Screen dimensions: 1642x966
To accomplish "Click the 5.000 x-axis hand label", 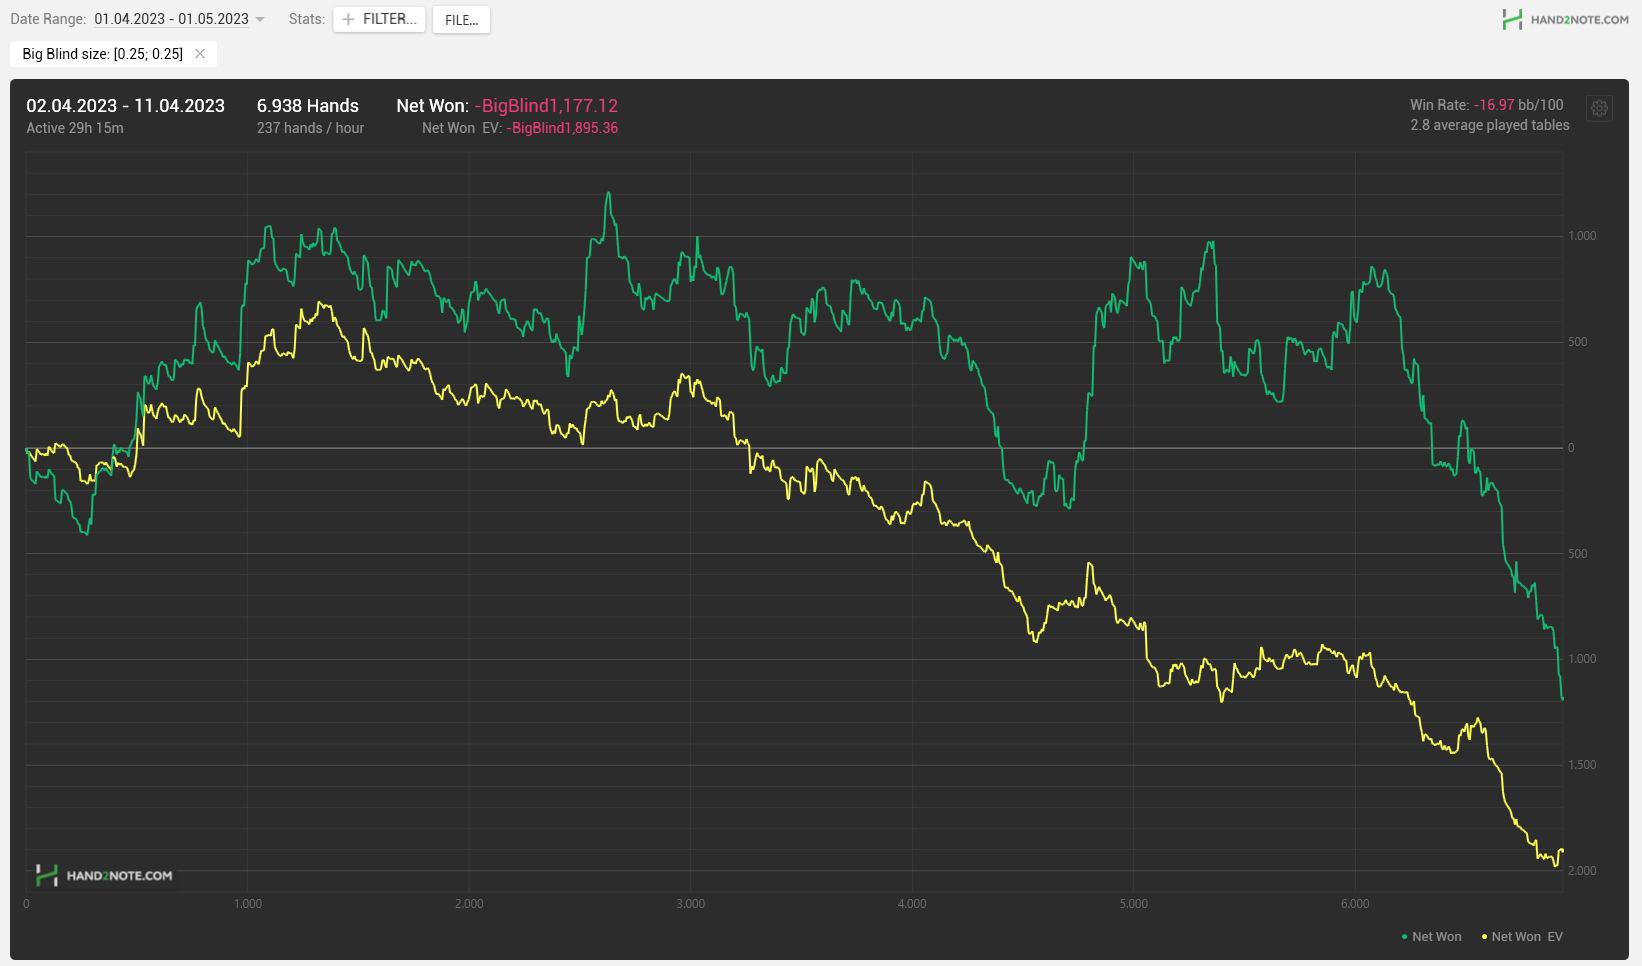I will click(1134, 904).
